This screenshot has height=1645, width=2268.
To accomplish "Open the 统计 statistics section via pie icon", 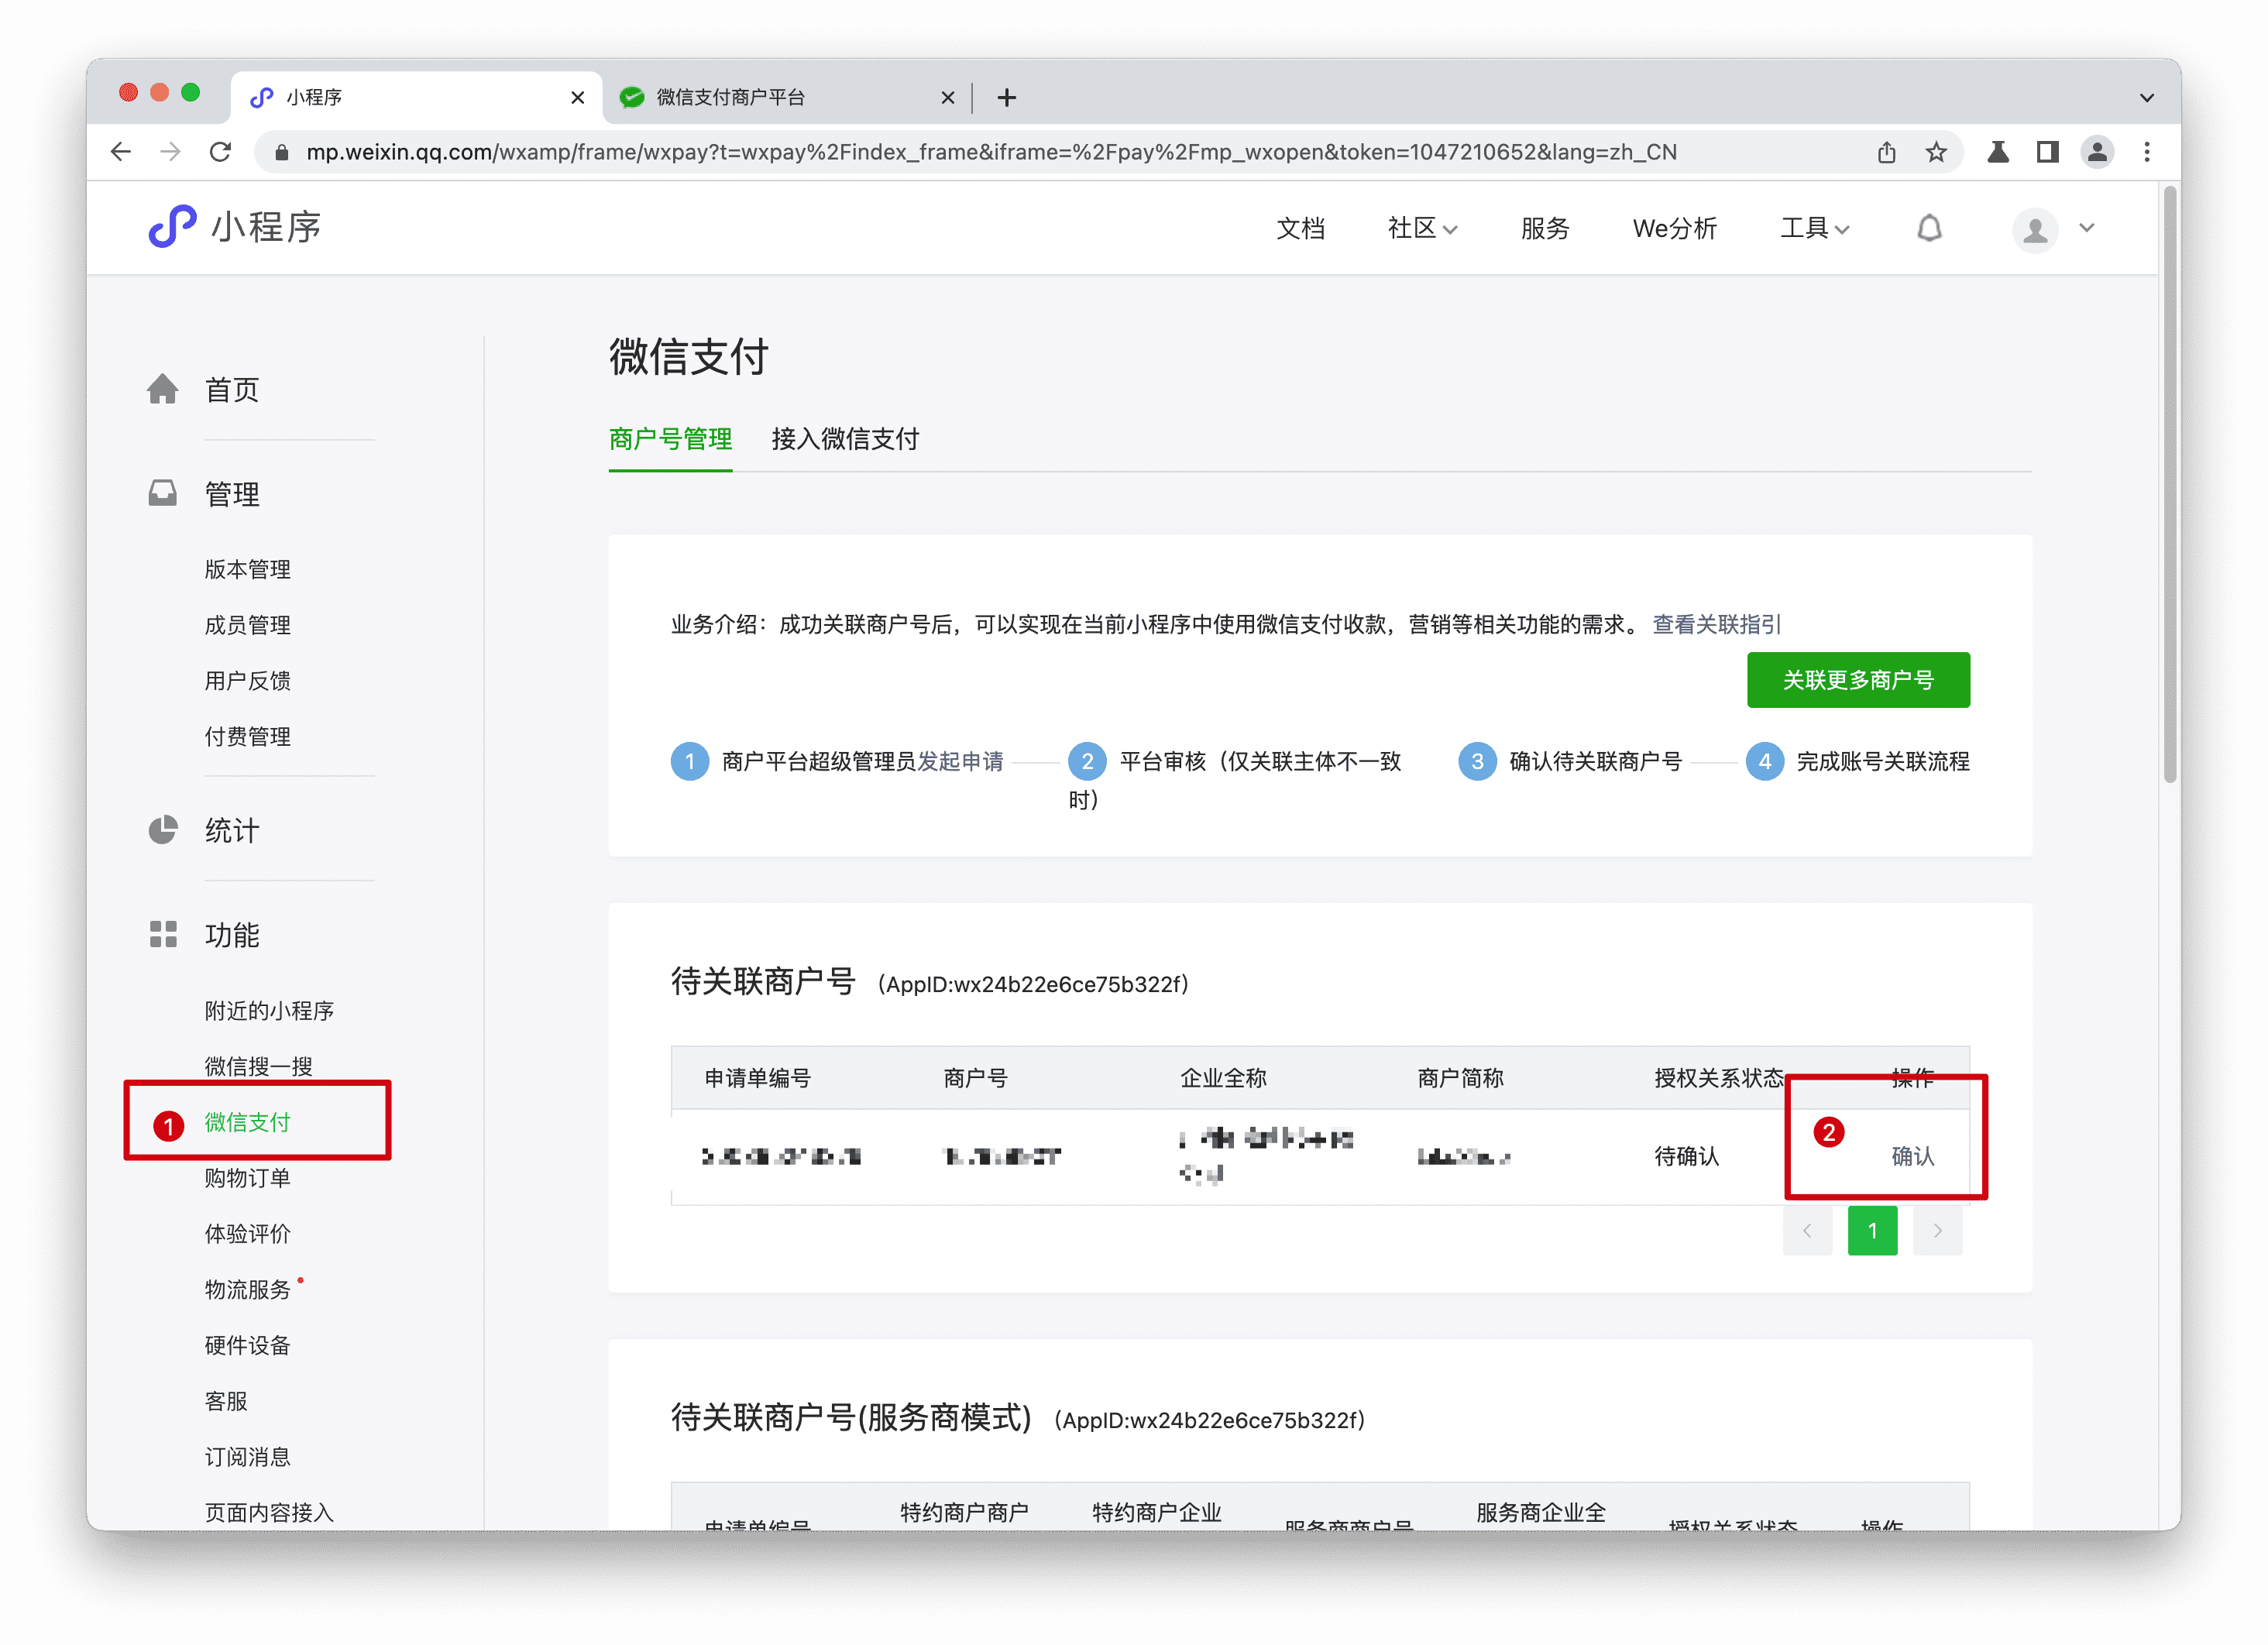I will pos(163,830).
